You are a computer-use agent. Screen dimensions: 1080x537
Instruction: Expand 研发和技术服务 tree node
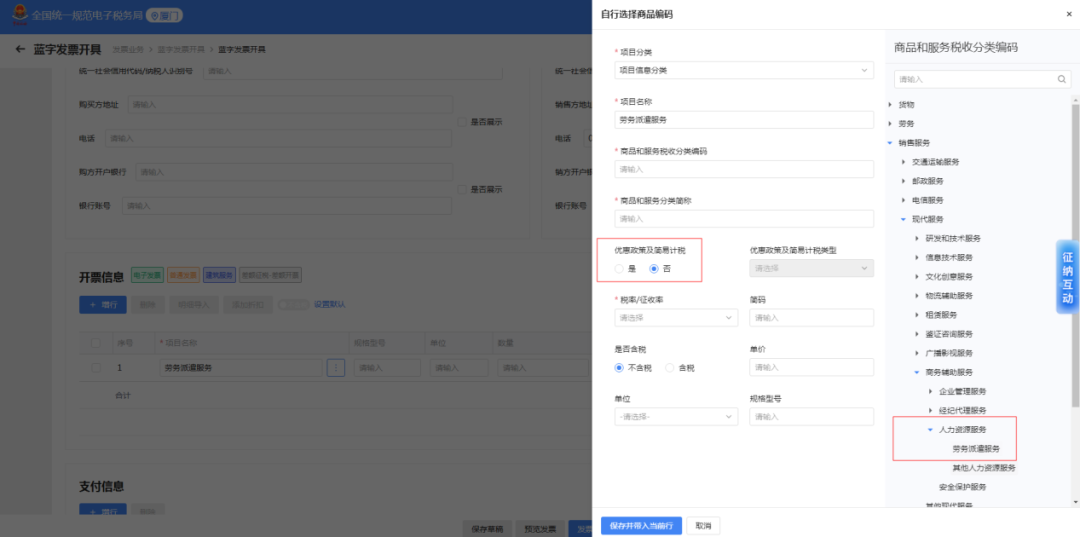917,238
